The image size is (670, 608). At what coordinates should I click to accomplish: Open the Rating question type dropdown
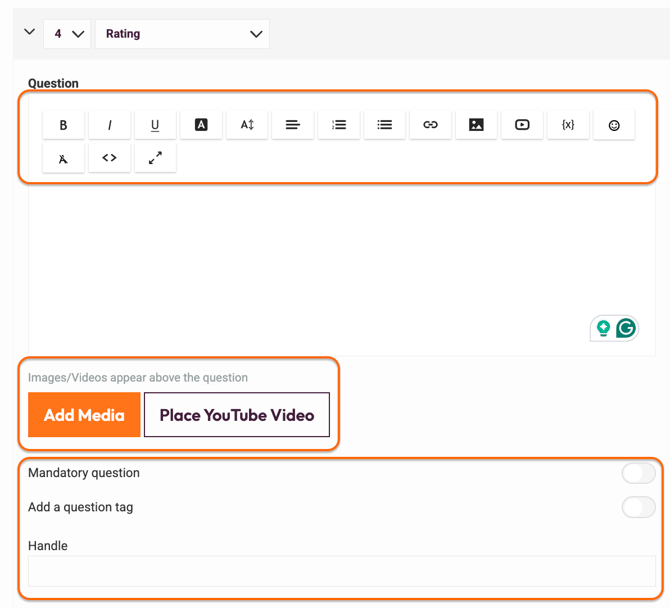click(182, 34)
